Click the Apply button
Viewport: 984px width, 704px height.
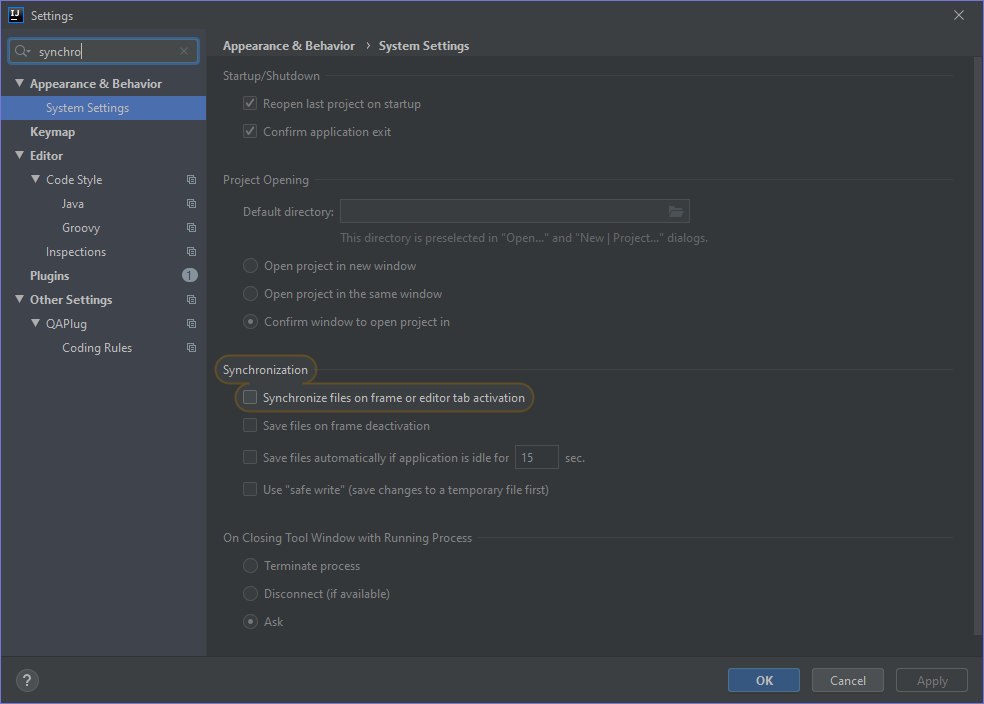(x=932, y=680)
